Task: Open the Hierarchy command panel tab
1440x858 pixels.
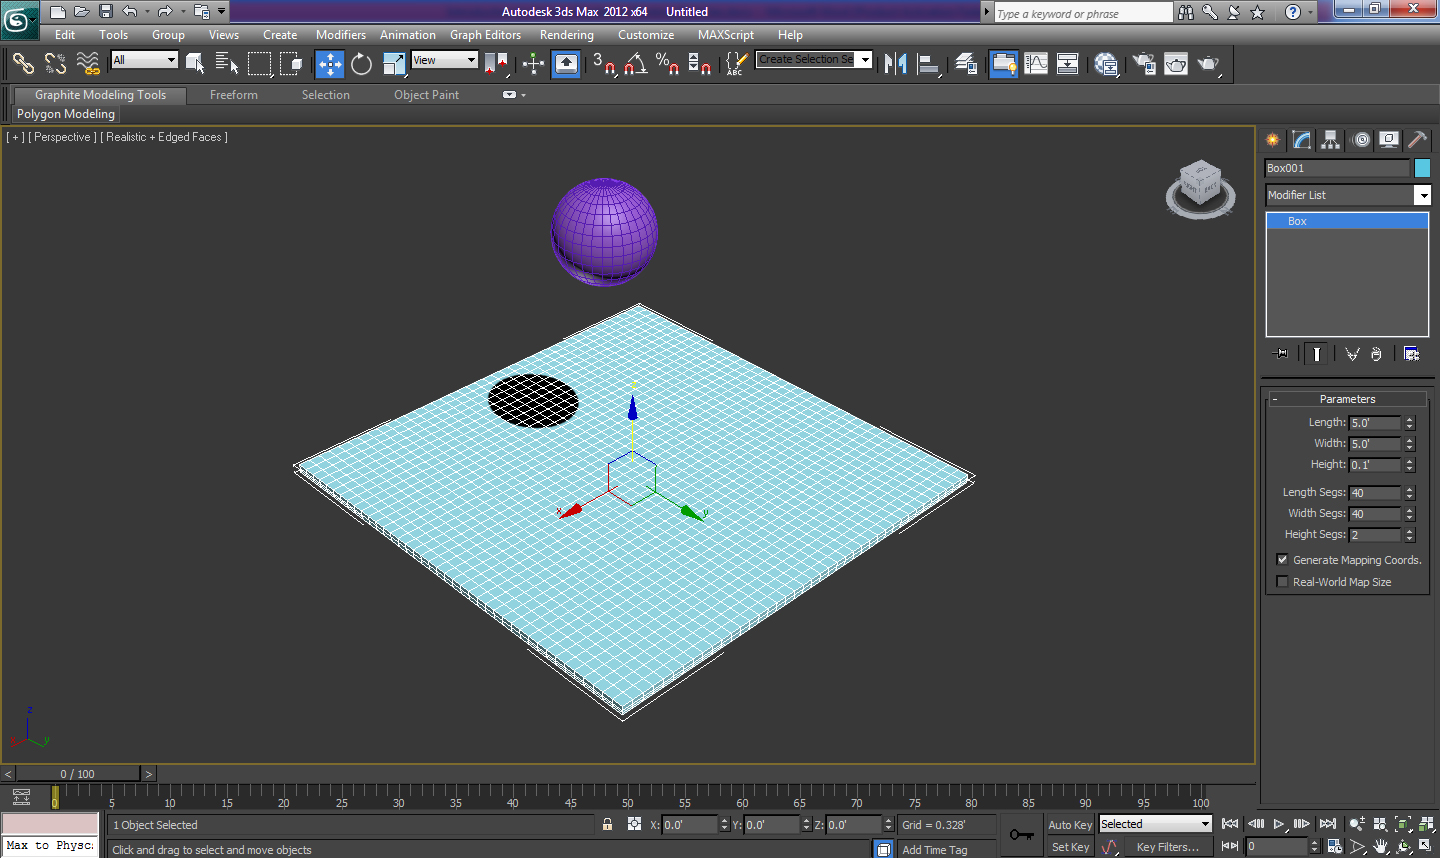Action: coord(1330,140)
